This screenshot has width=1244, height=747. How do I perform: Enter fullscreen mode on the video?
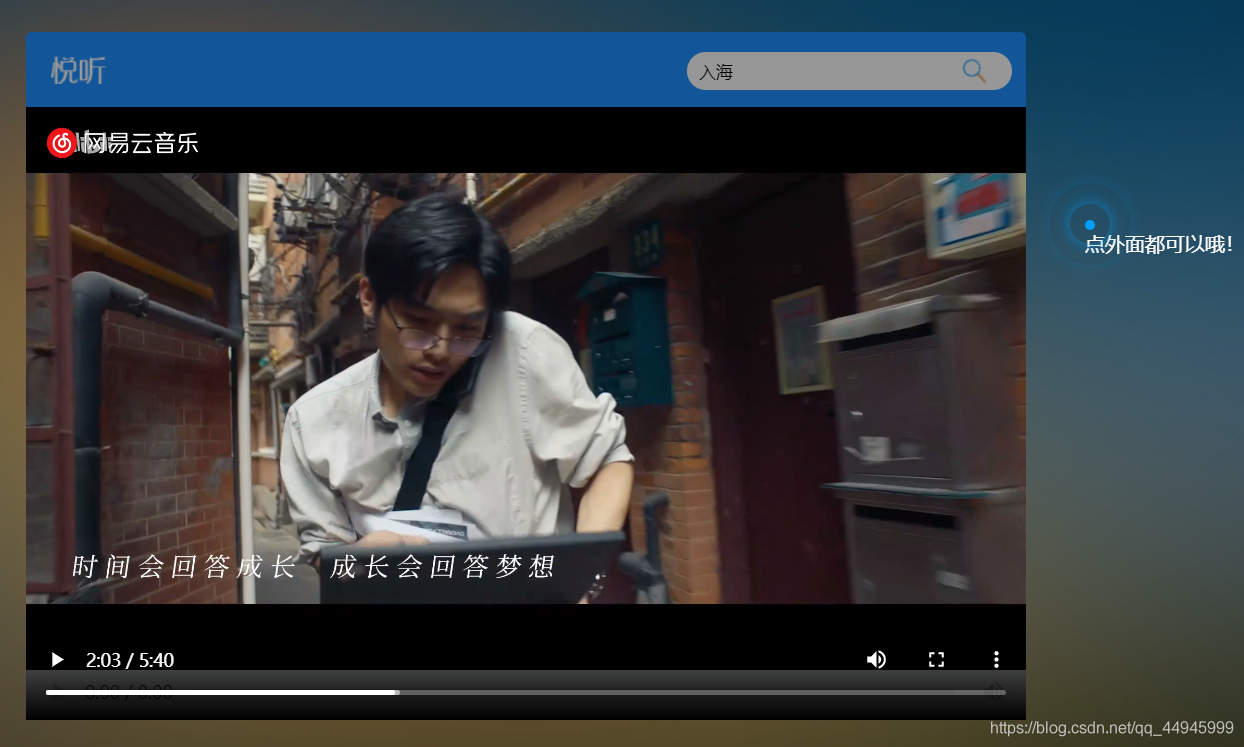click(936, 660)
